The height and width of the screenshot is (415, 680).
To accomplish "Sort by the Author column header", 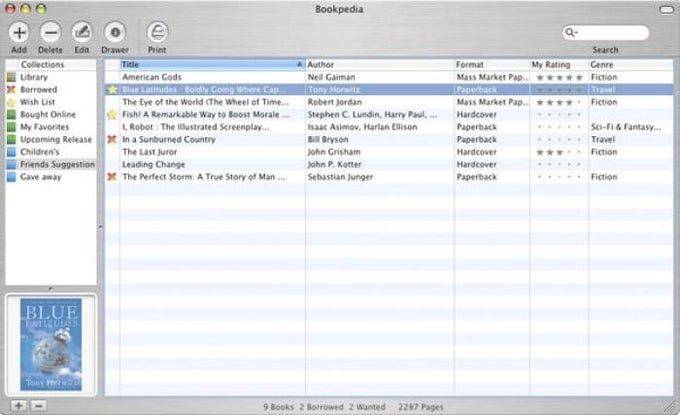I will tap(380, 65).
